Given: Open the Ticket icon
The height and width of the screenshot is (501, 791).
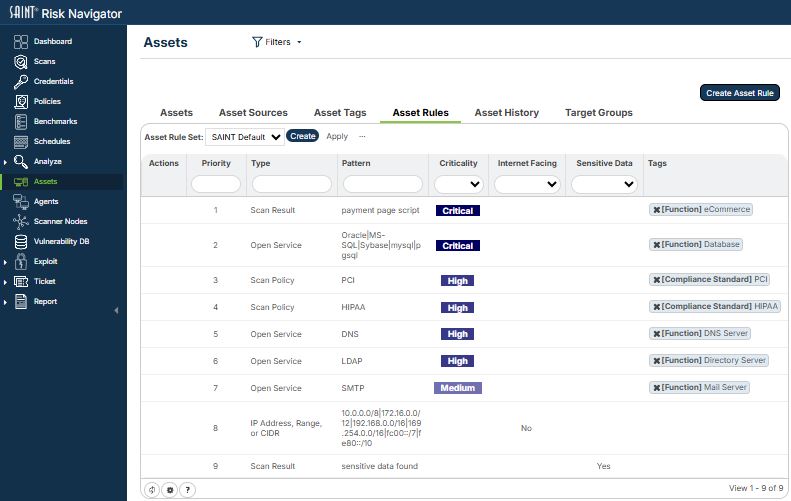Looking at the screenshot, I should [x=21, y=282].
